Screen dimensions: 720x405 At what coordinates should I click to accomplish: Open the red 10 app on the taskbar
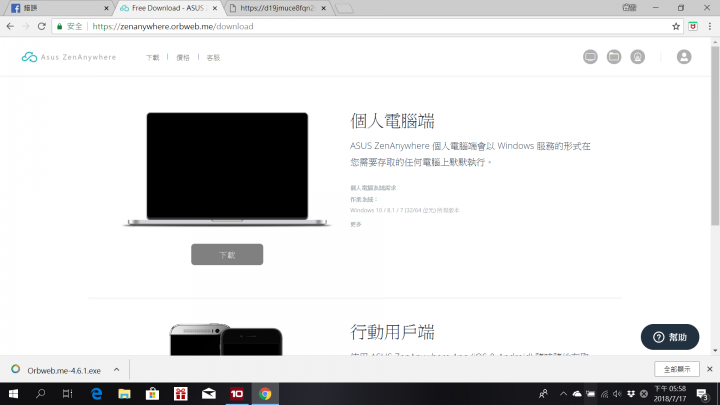237,394
